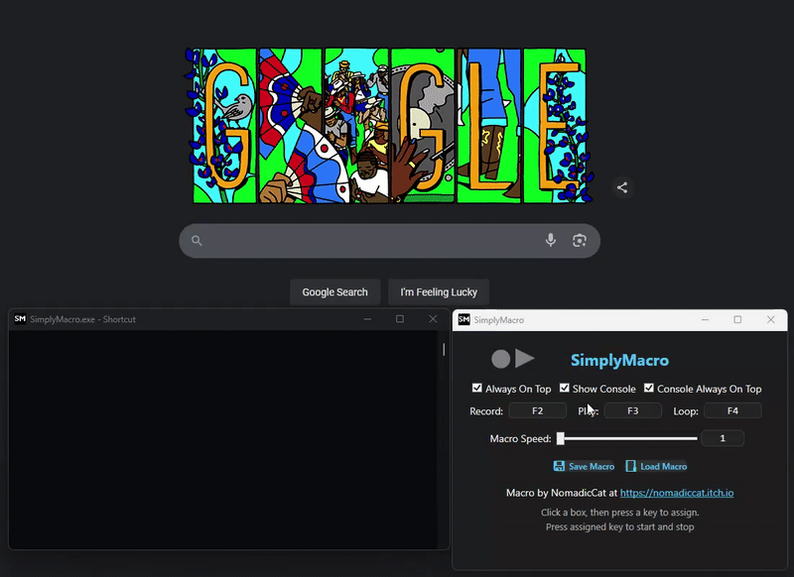Click the Macro Speed slider handle

tap(561, 438)
